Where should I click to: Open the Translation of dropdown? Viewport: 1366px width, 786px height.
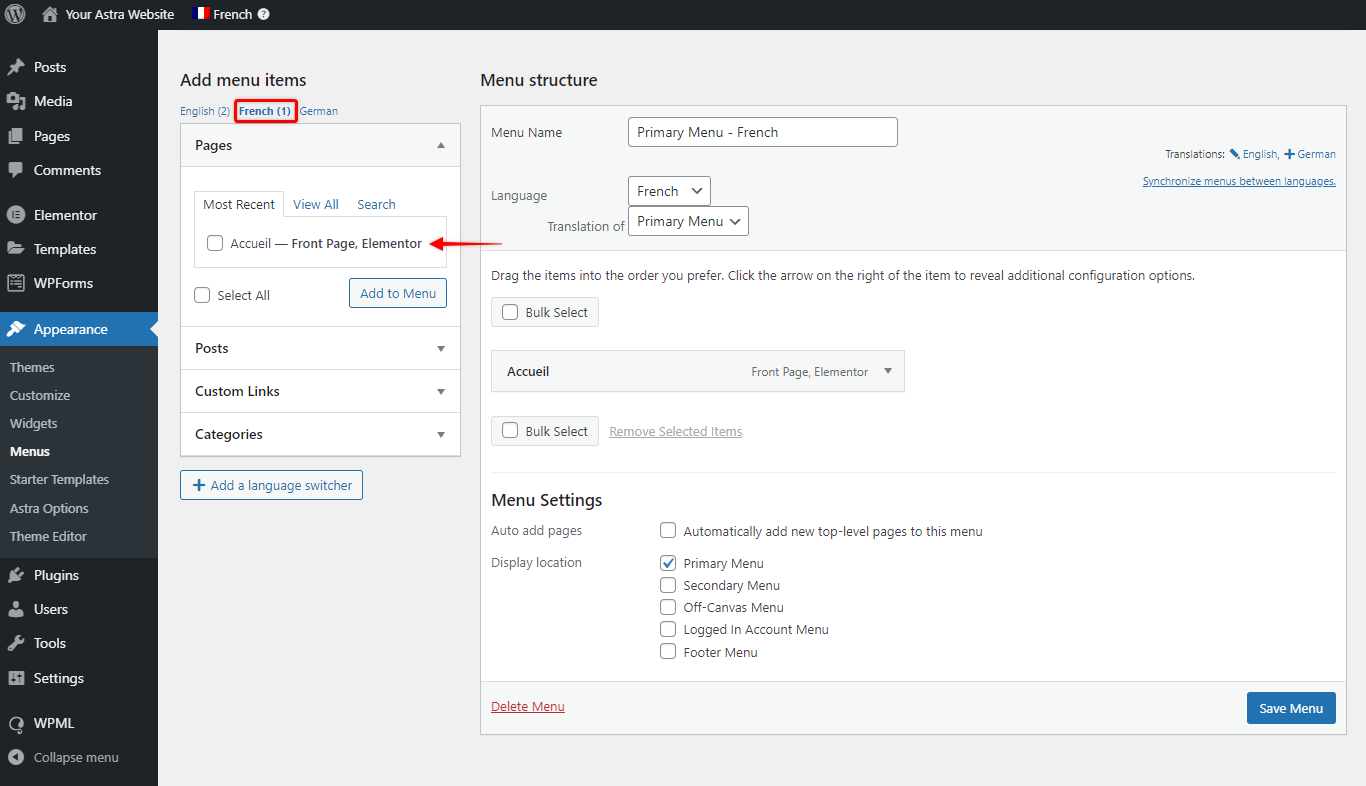point(688,221)
